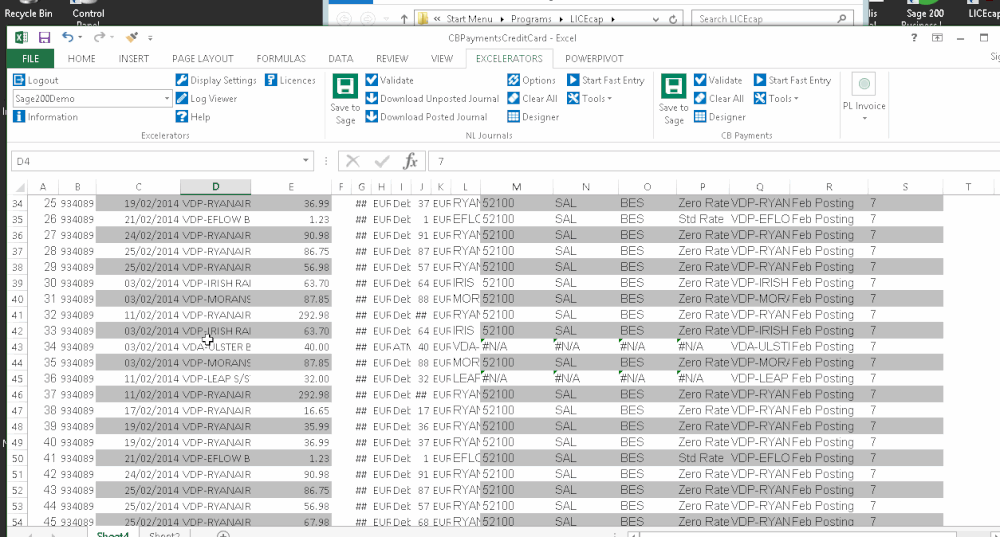Click the Help icon in Excelerators group

click(x=182, y=117)
